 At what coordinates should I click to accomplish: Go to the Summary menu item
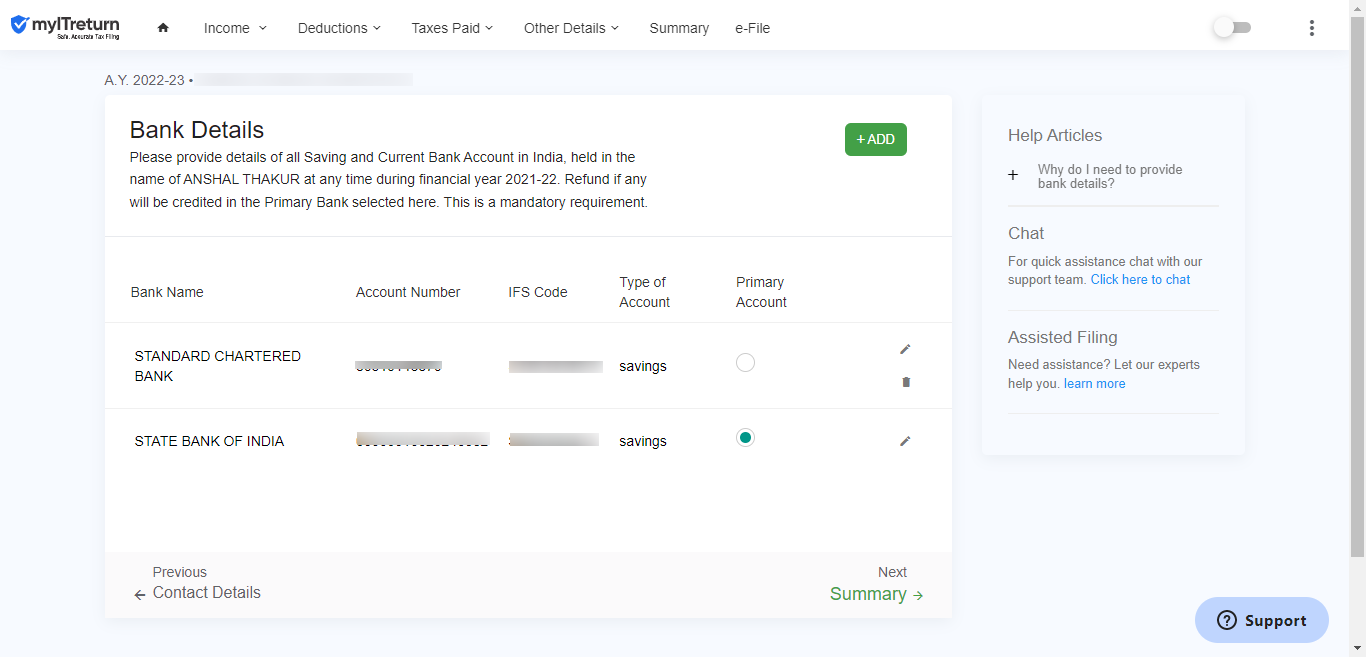(x=679, y=28)
